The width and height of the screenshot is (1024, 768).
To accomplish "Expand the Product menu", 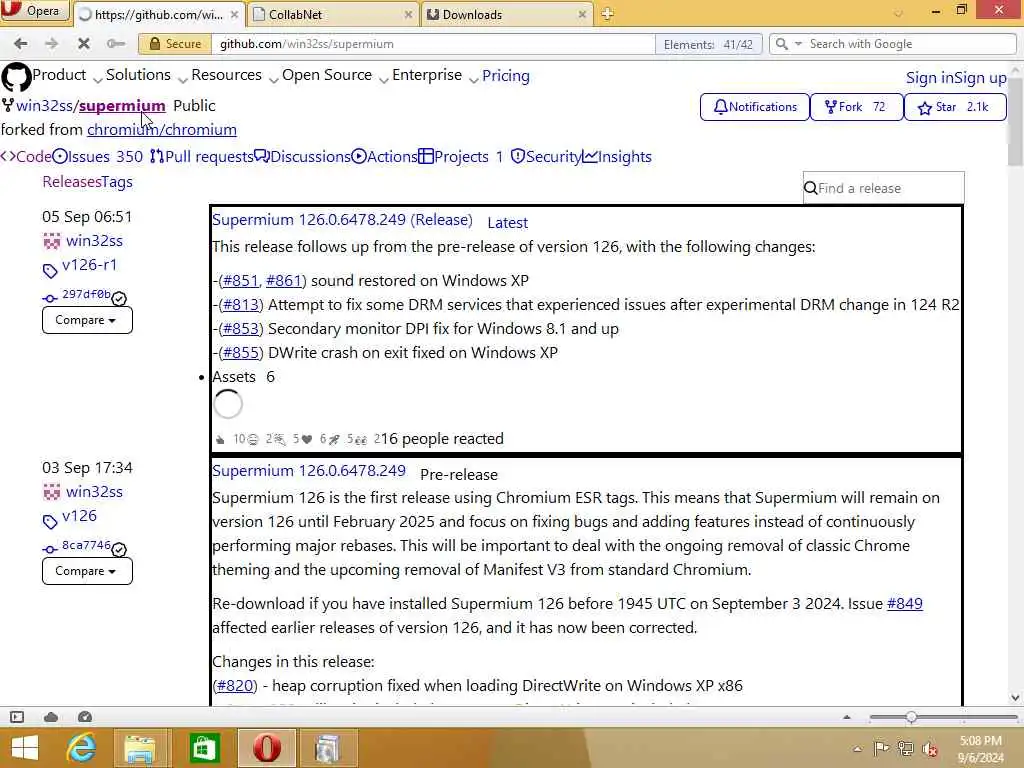I will 67,76.
